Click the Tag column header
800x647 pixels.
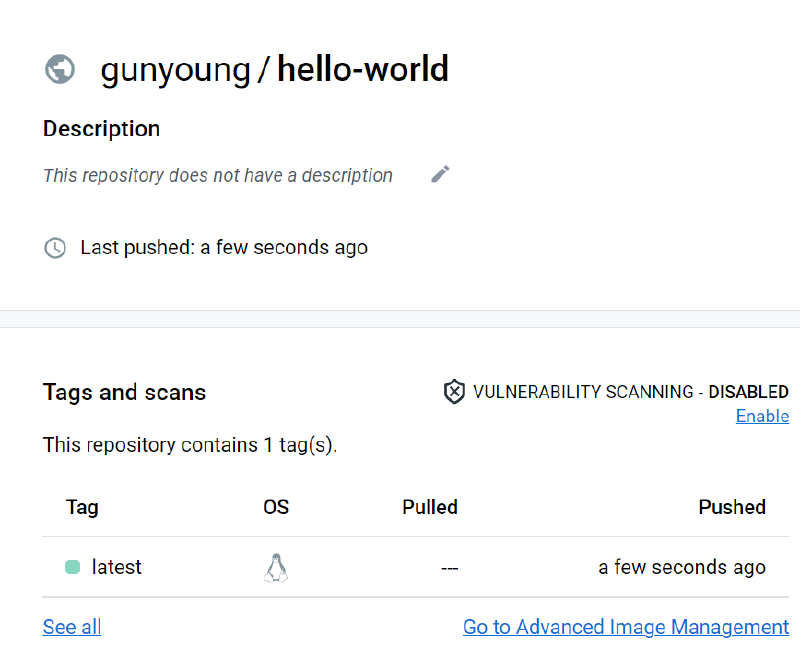(x=82, y=507)
